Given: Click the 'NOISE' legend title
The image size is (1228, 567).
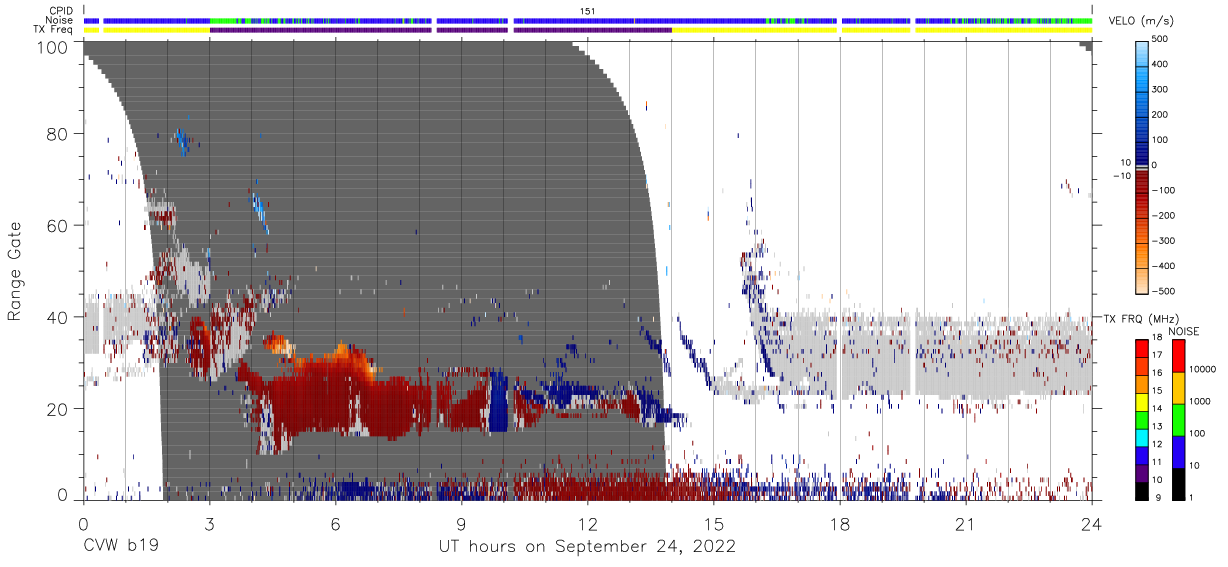Looking at the screenshot, I should click(x=1185, y=331).
